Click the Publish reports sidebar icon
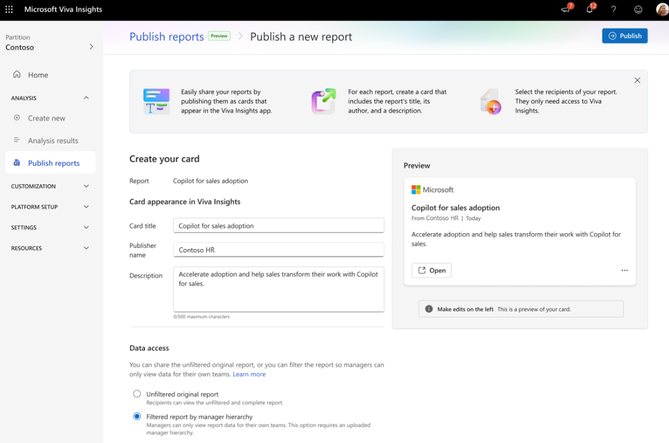 point(17,163)
